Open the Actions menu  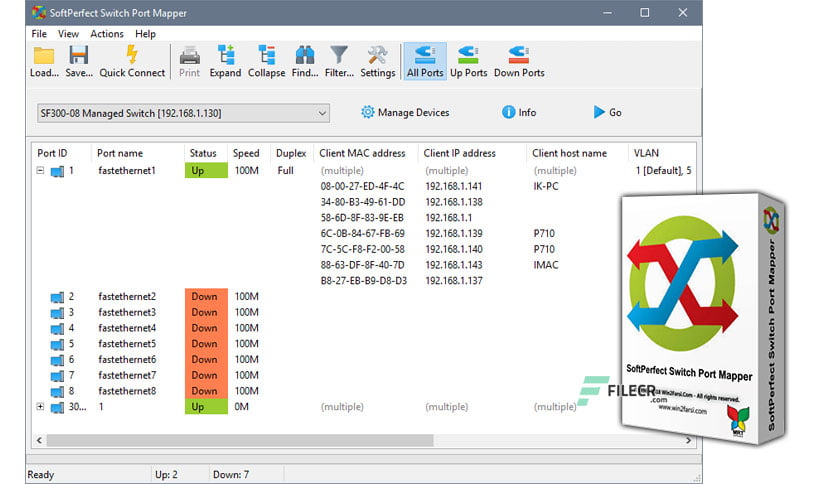click(107, 34)
